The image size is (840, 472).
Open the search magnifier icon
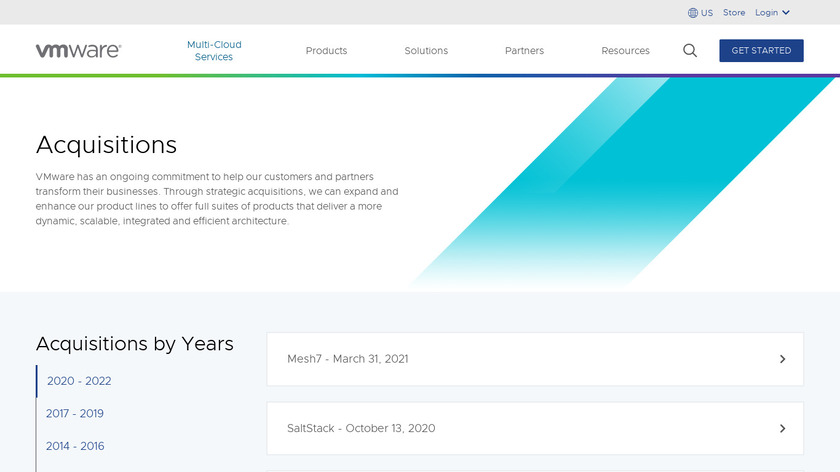click(690, 50)
